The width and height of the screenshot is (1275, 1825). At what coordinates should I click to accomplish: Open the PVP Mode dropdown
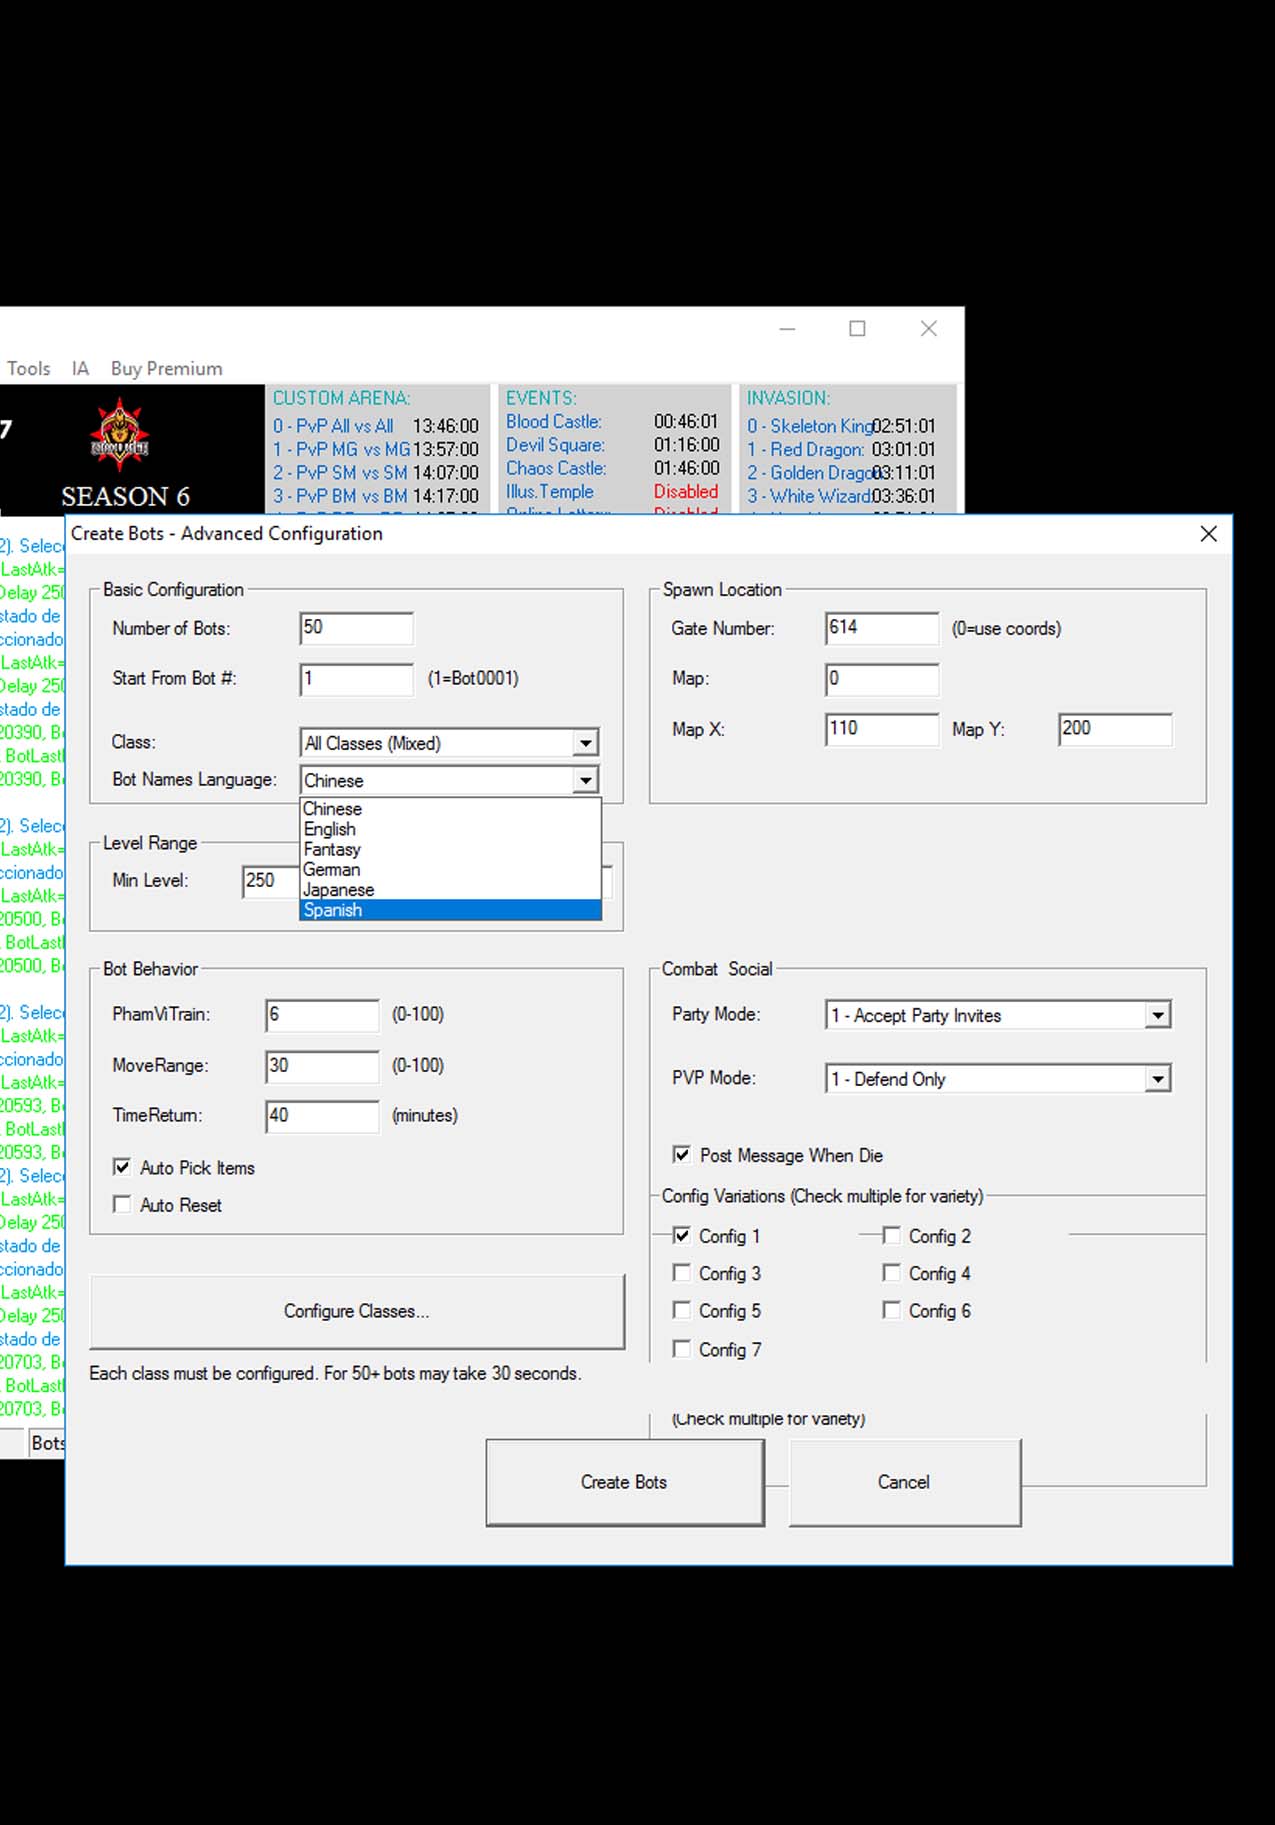(1157, 1079)
